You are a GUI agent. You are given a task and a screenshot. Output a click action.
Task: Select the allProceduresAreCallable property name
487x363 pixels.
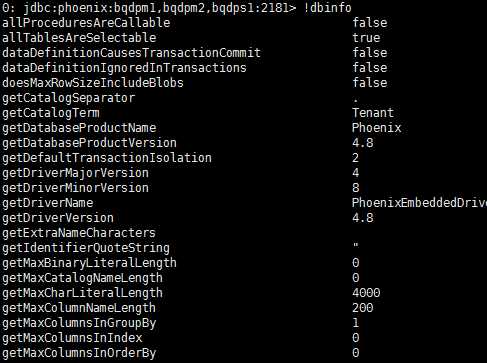(x=86, y=23)
